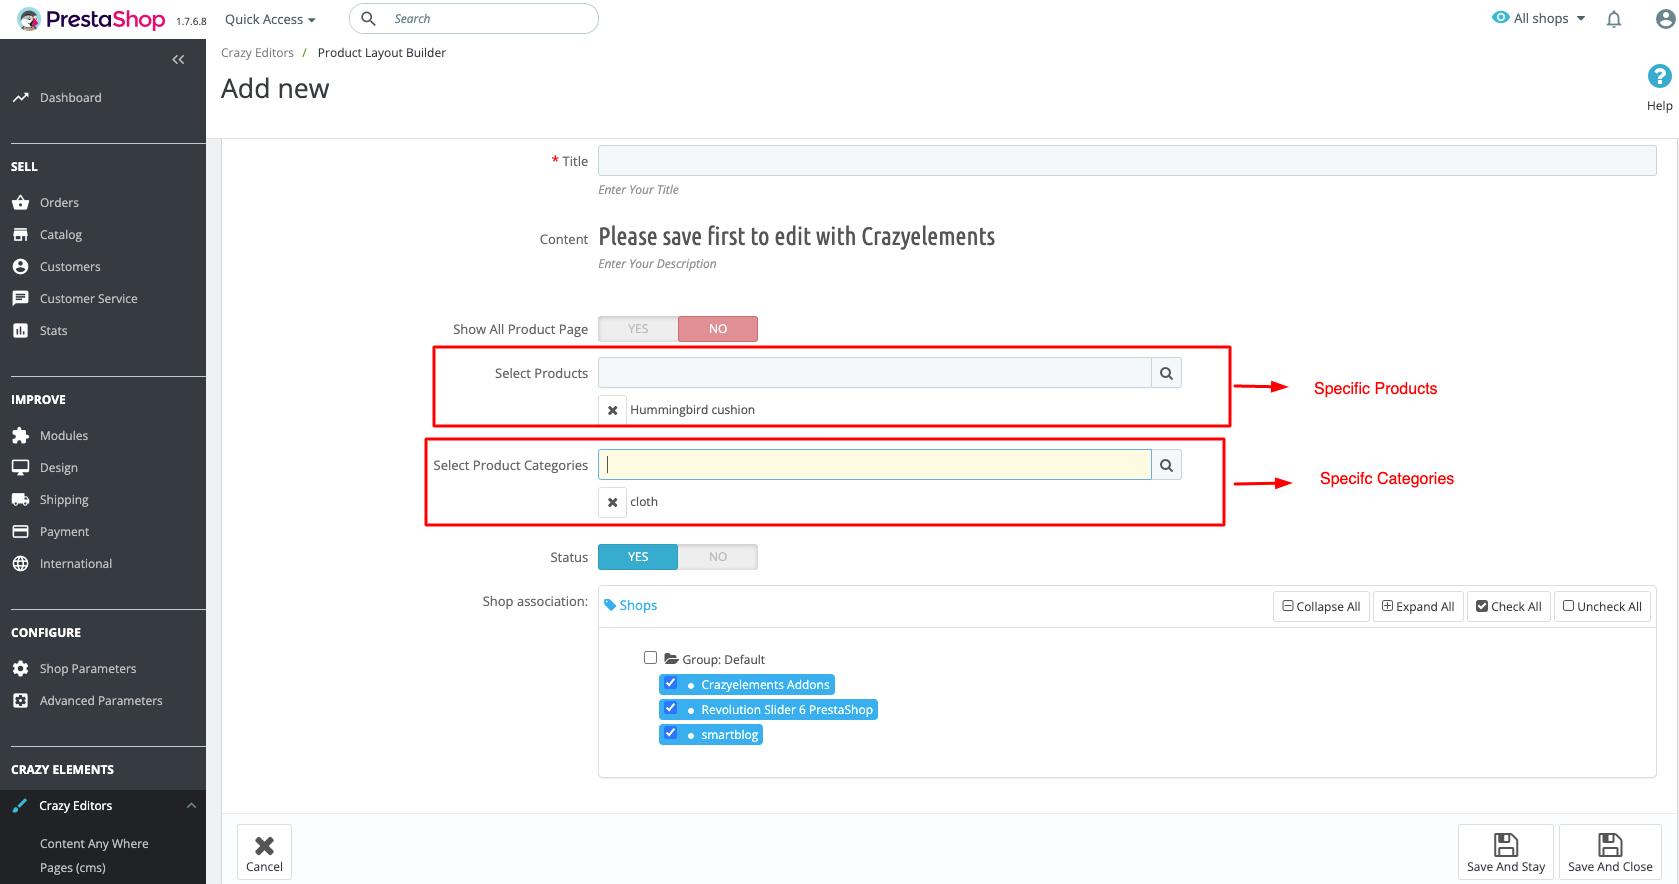Remove Hummingbird cushion with the X button
1679x884 pixels.
[613, 410]
